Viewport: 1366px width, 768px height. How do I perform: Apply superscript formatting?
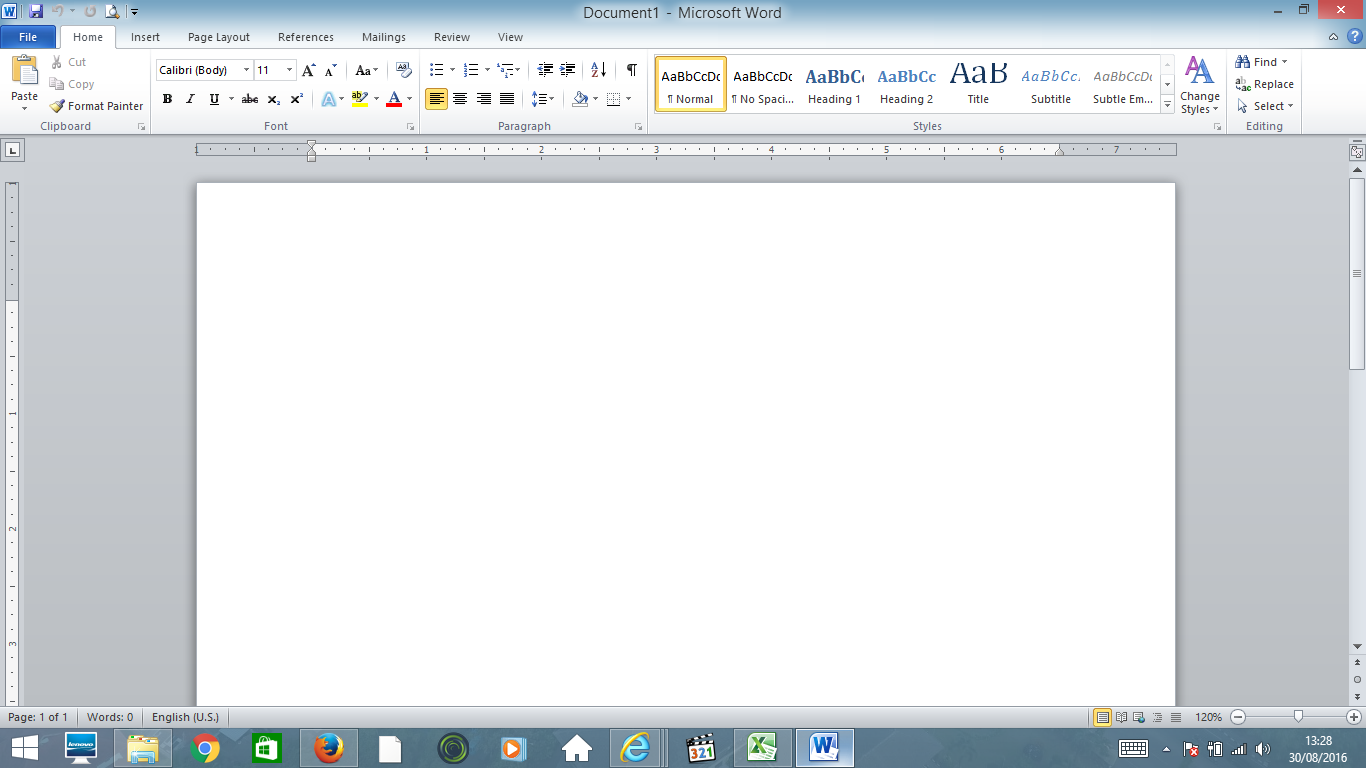point(295,99)
